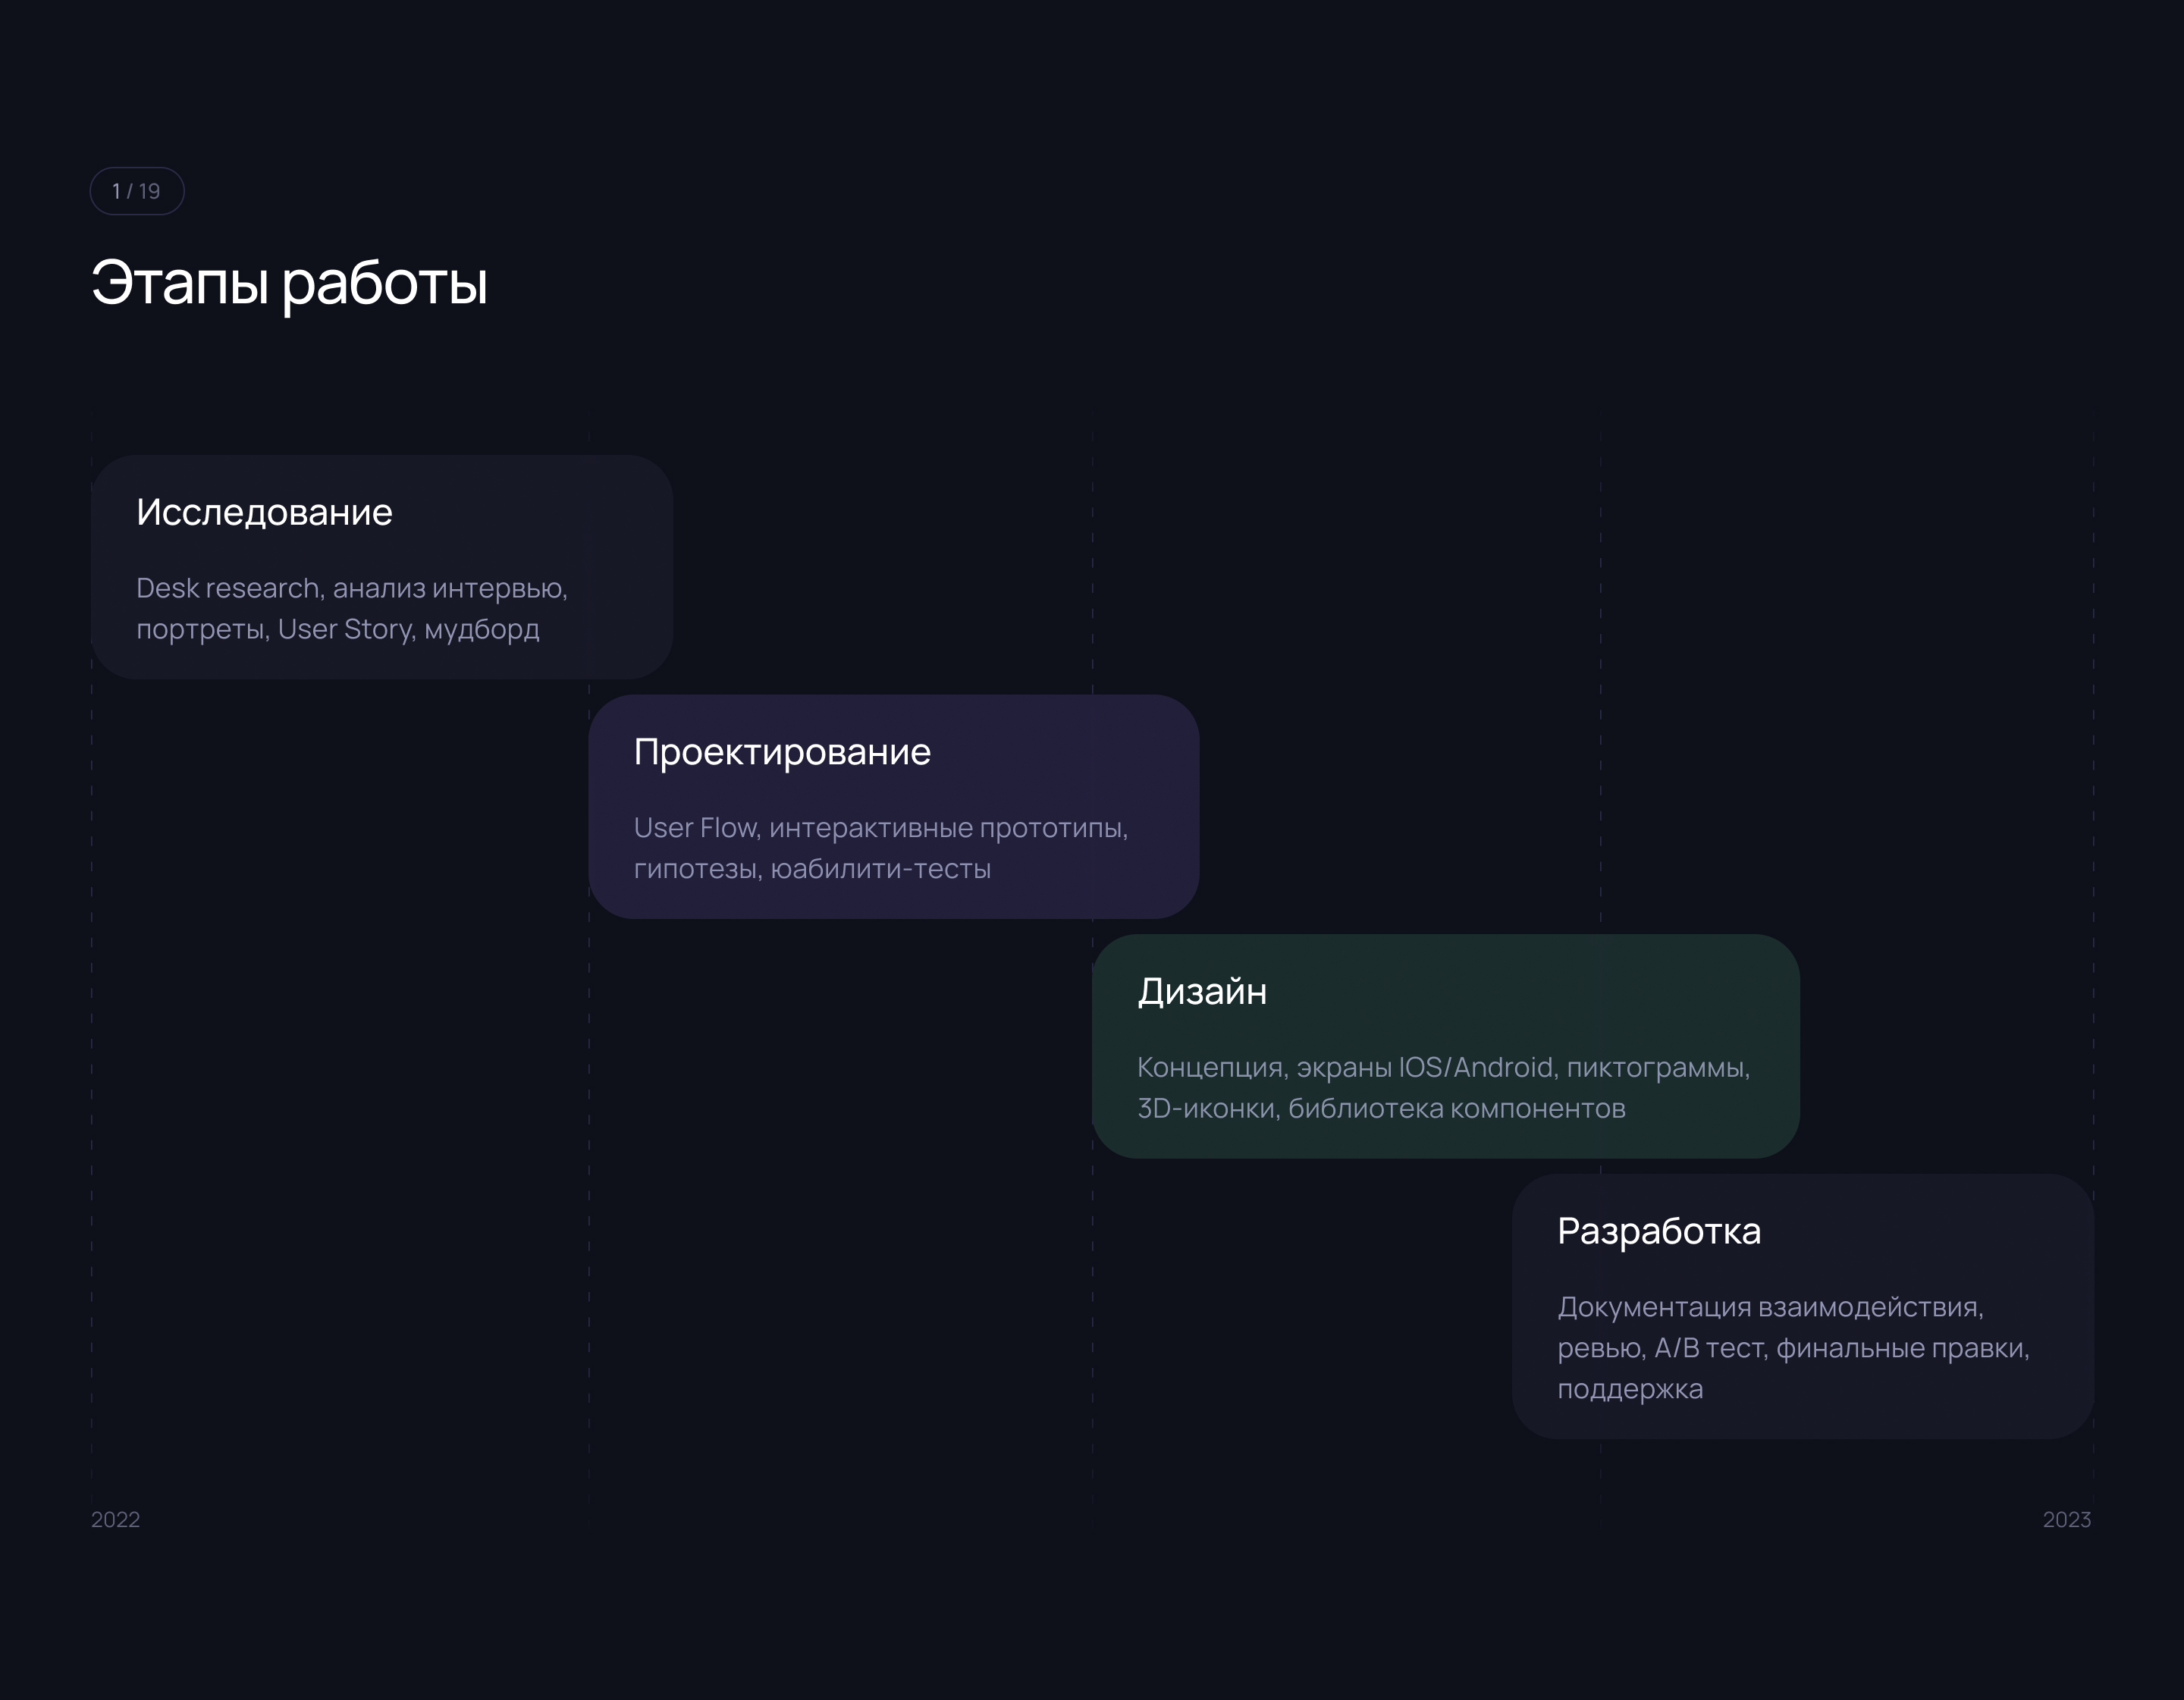Click the Дизайн stage title
2184x1700 pixels.
(x=1202, y=991)
